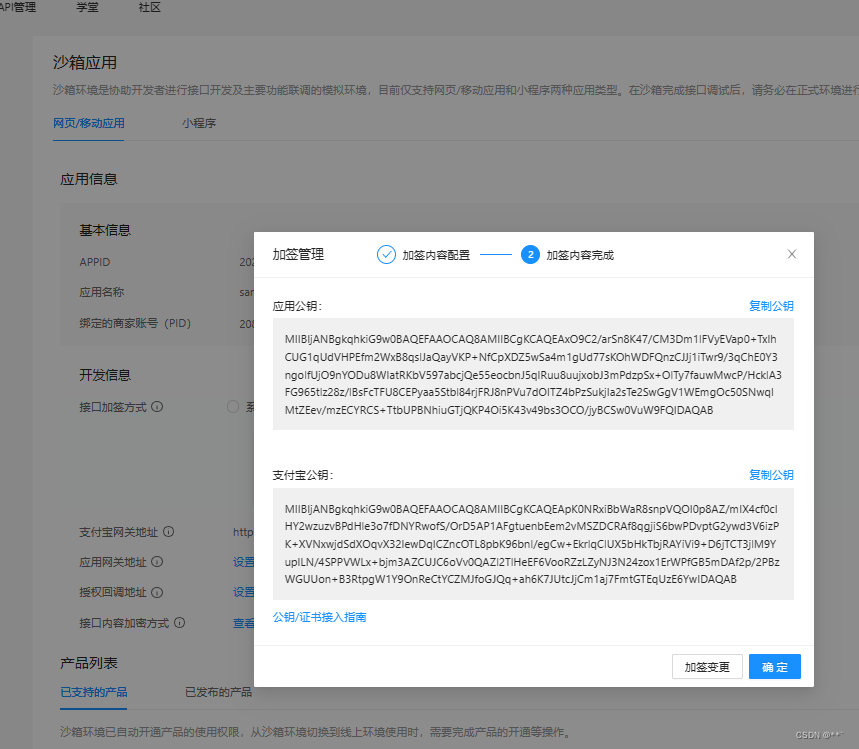This screenshot has width=859, height=749.
Task: Open the 公钥/证书接入指南 guide
Action: click(x=318, y=617)
